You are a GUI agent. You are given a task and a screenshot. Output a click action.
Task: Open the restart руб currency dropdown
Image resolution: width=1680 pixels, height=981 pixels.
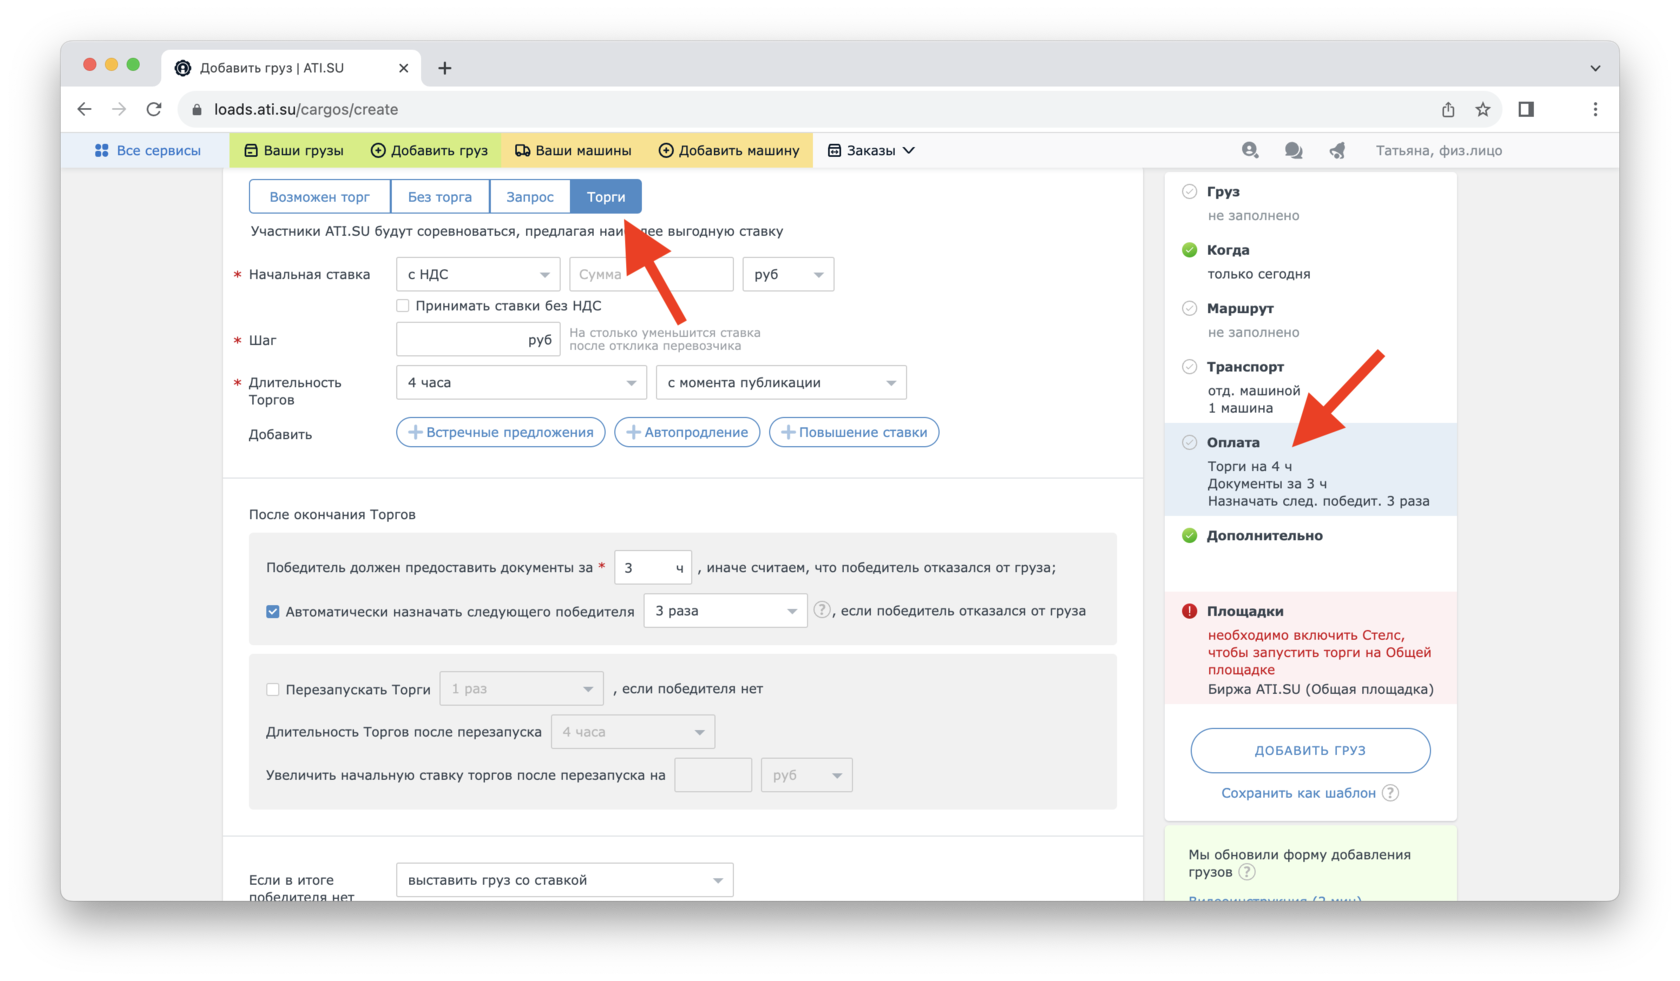click(807, 775)
